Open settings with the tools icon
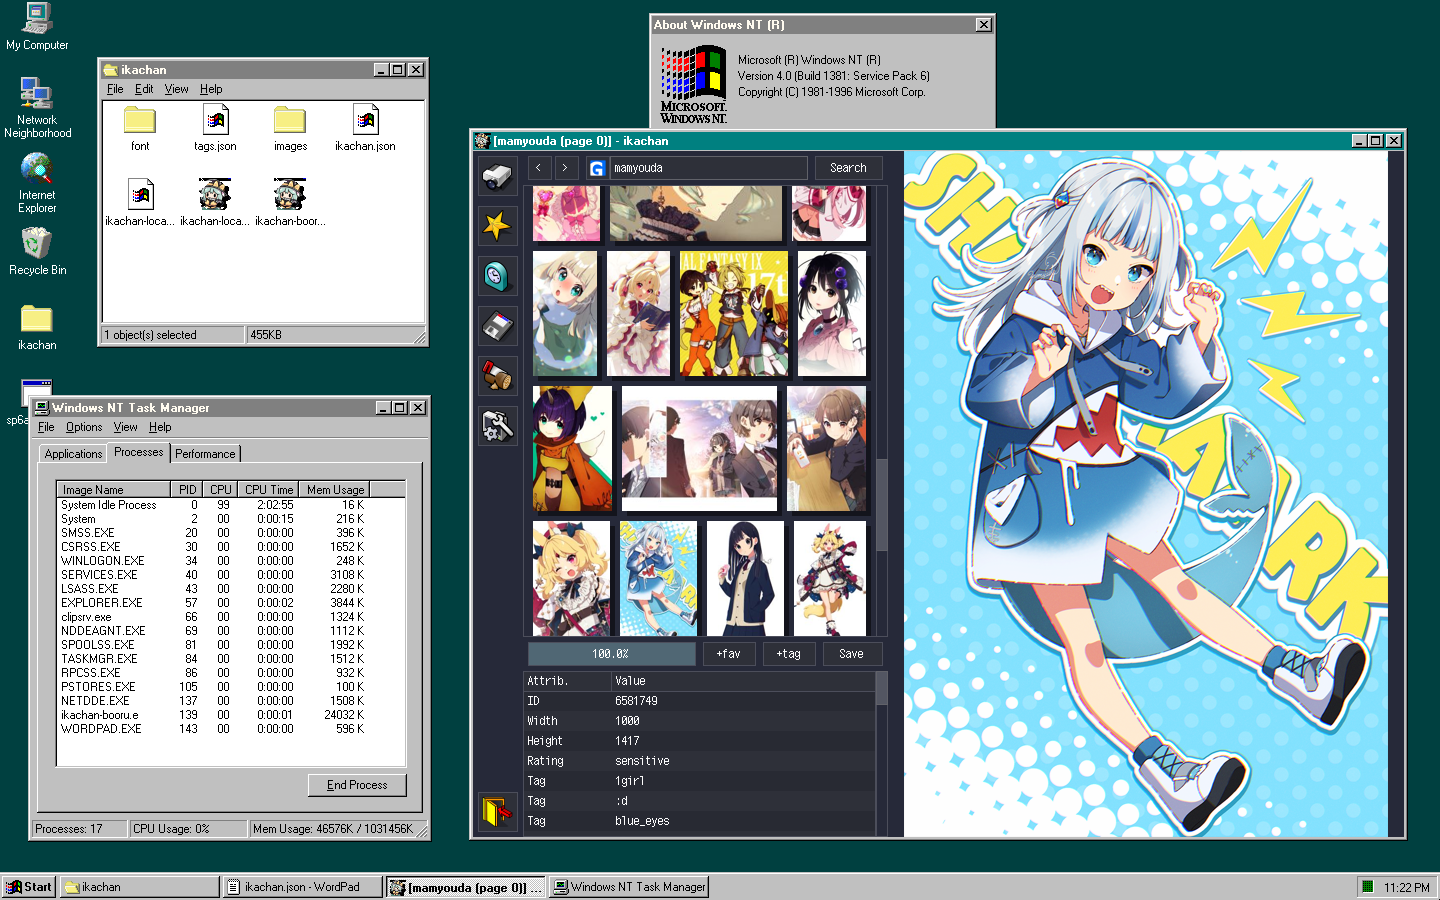 coord(497,426)
